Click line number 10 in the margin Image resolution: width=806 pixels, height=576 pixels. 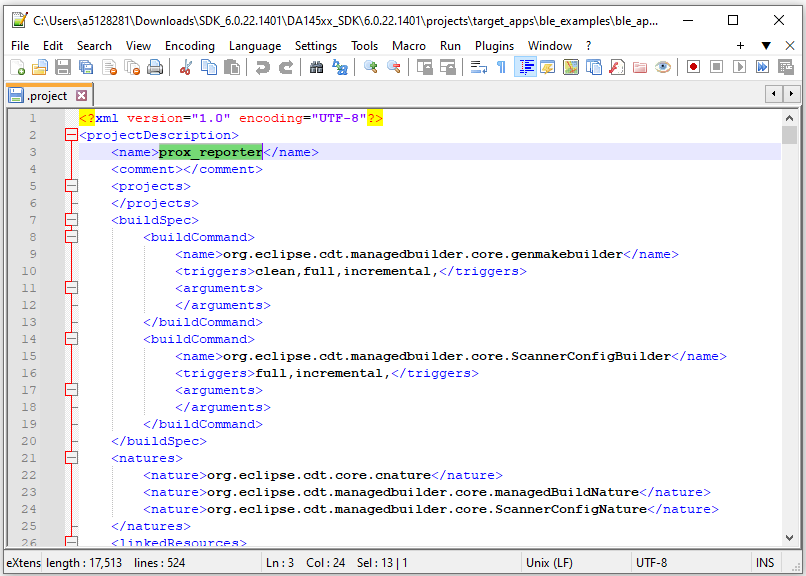(29, 271)
